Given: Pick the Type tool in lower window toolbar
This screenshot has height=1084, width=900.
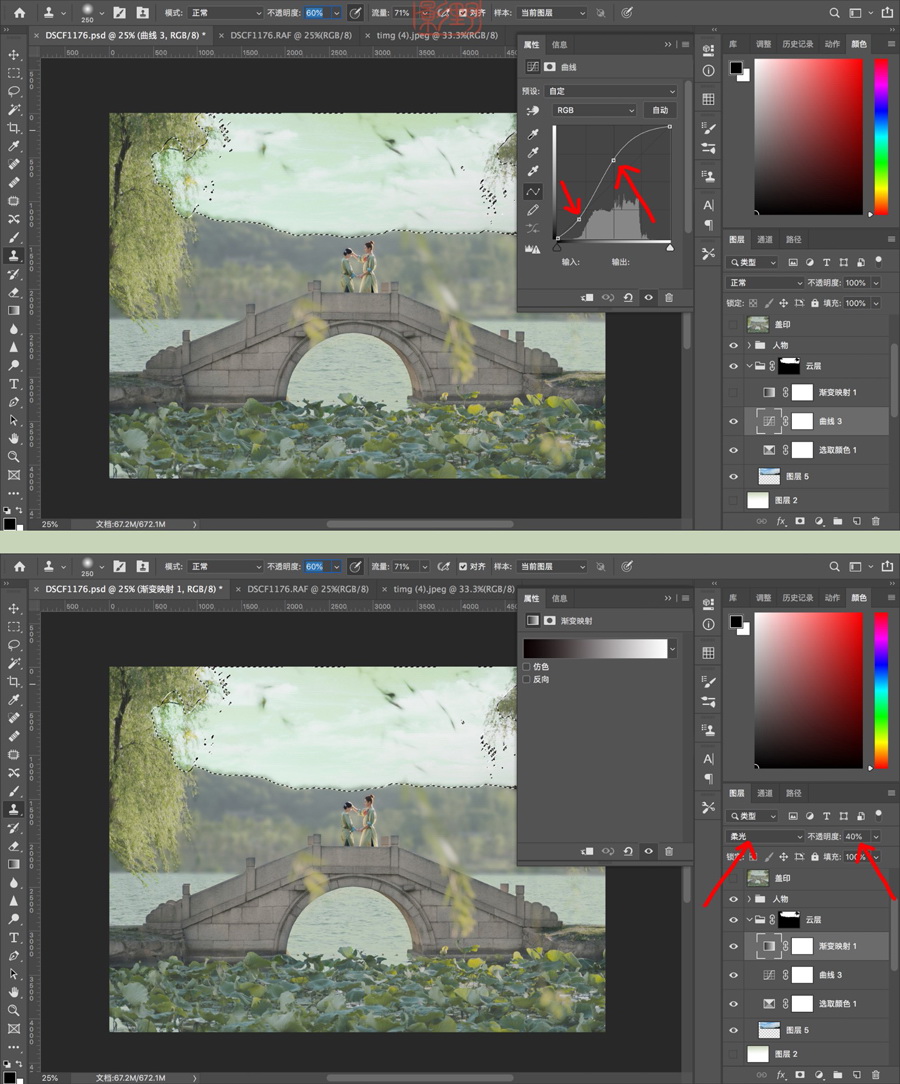Looking at the screenshot, I should coord(14,937).
